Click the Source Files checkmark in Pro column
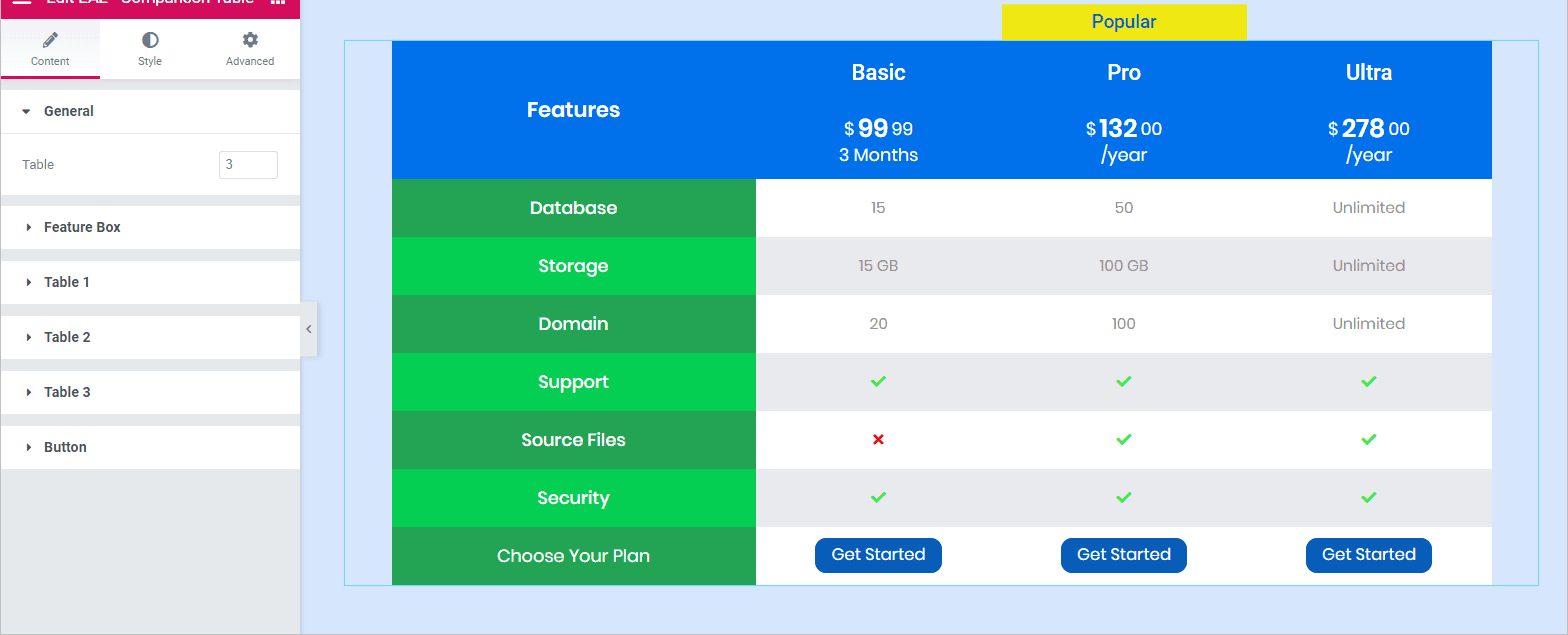 coord(1124,440)
